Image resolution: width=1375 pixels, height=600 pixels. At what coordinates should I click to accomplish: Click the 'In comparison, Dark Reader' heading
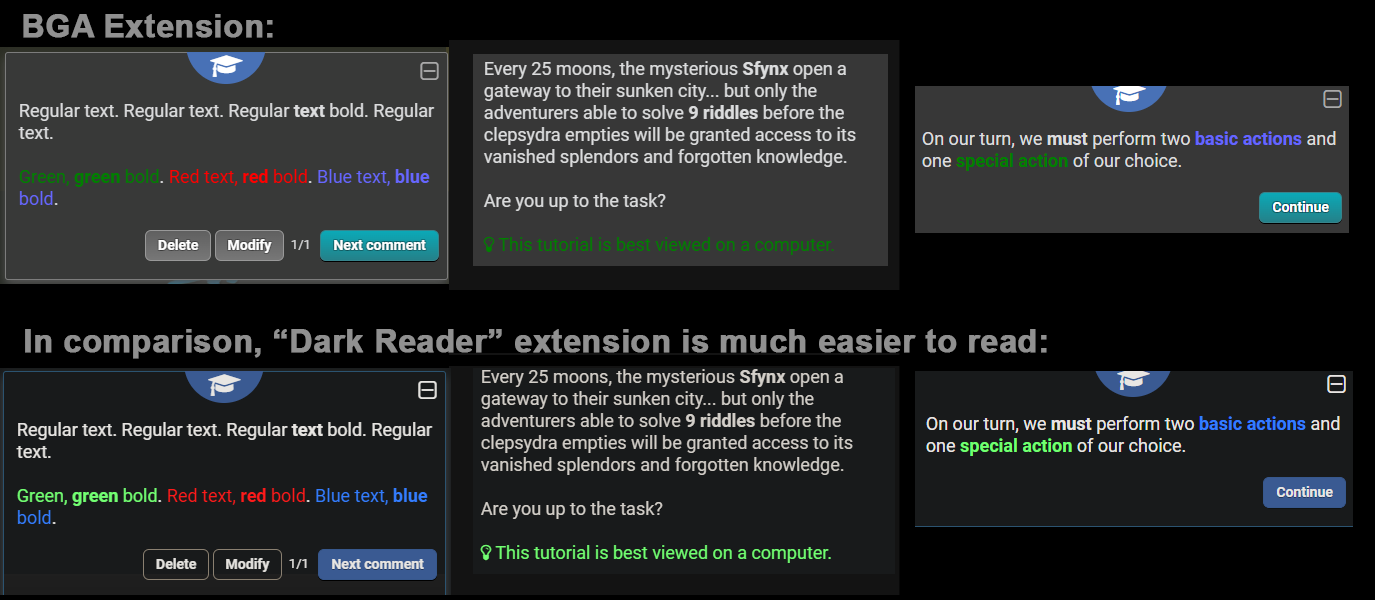(x=536, y=342)
